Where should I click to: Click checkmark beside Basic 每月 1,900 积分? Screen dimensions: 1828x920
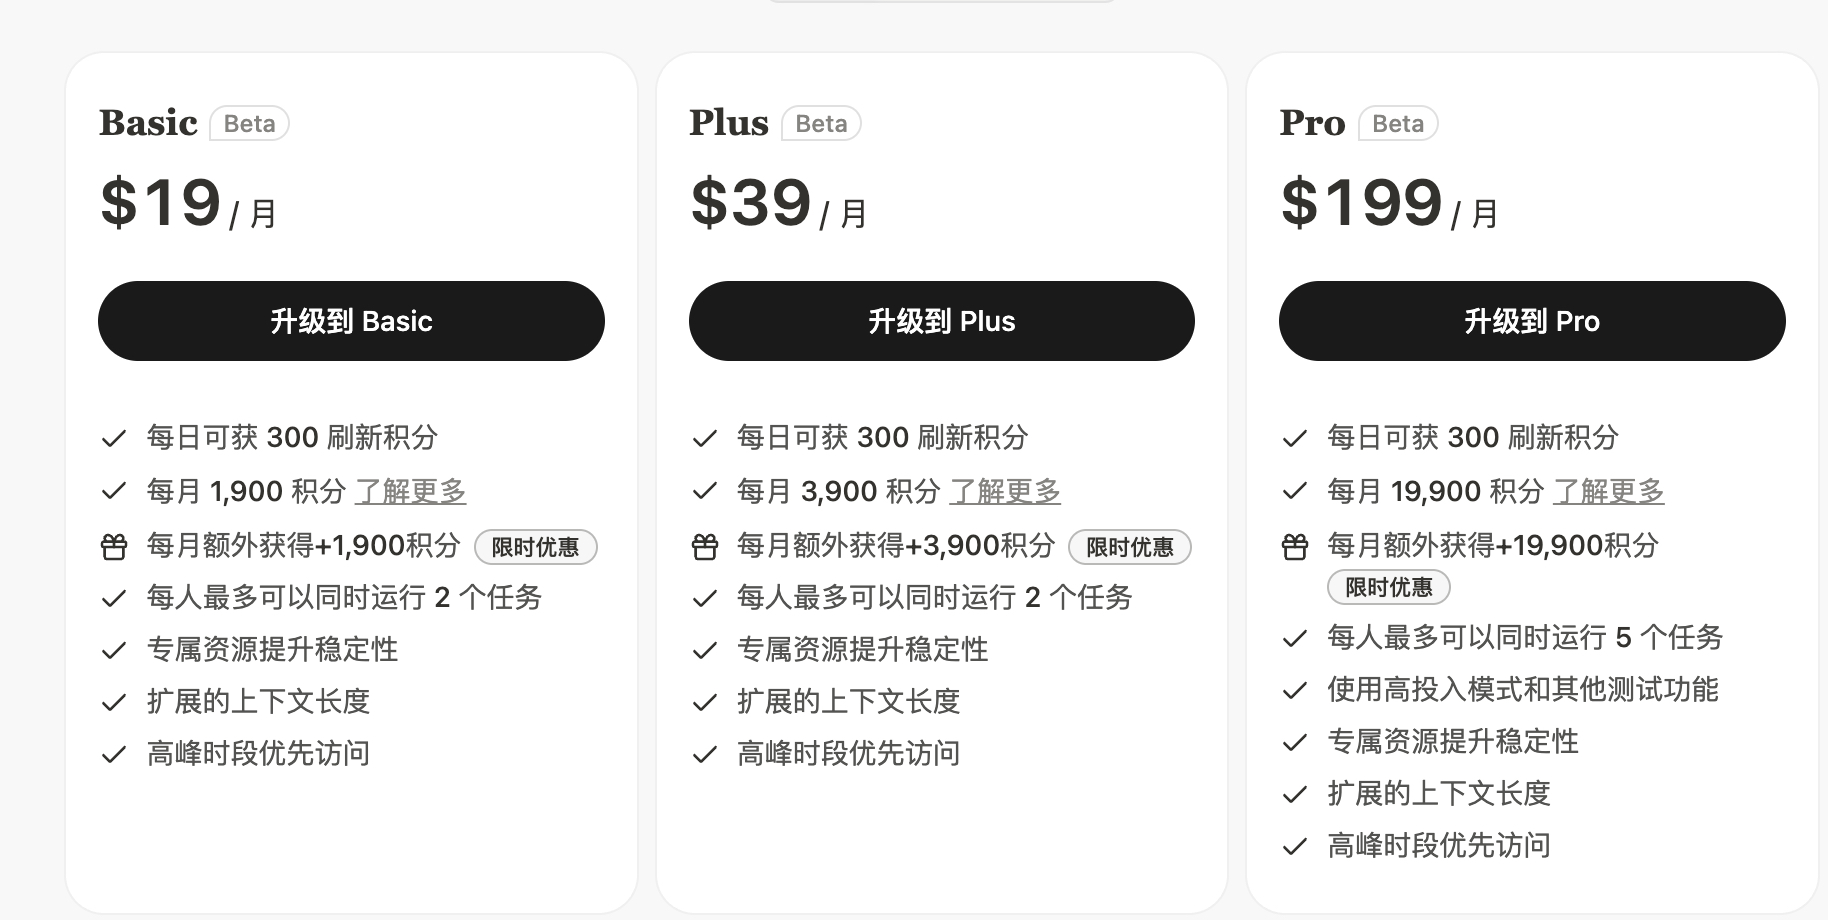pos(114,491)
